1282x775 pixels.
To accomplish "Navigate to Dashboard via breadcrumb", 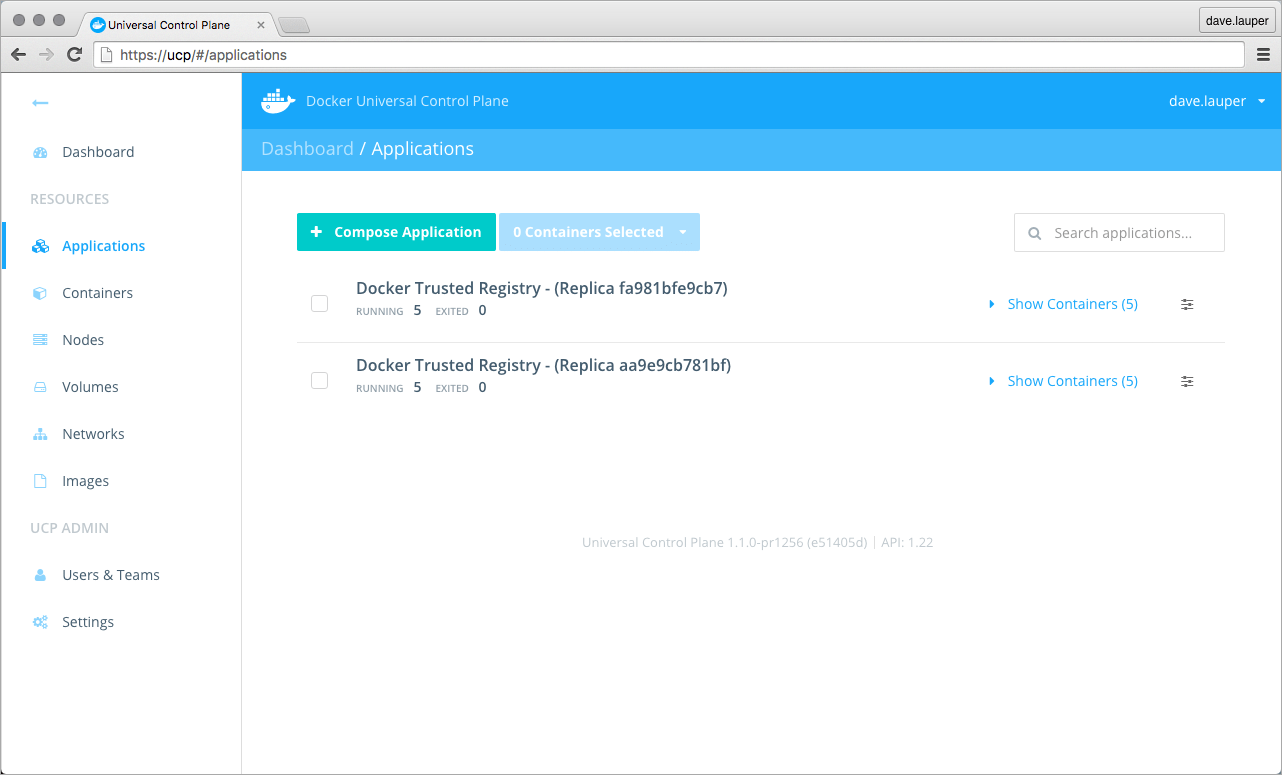I will click(x=307, y=147).
